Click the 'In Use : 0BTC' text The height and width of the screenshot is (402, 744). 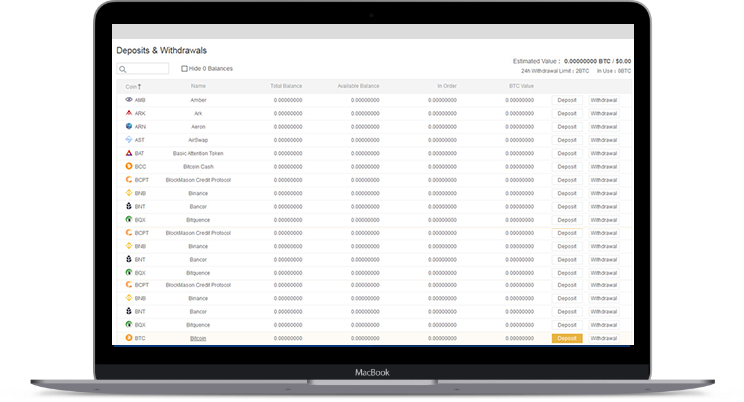[614, 71]
